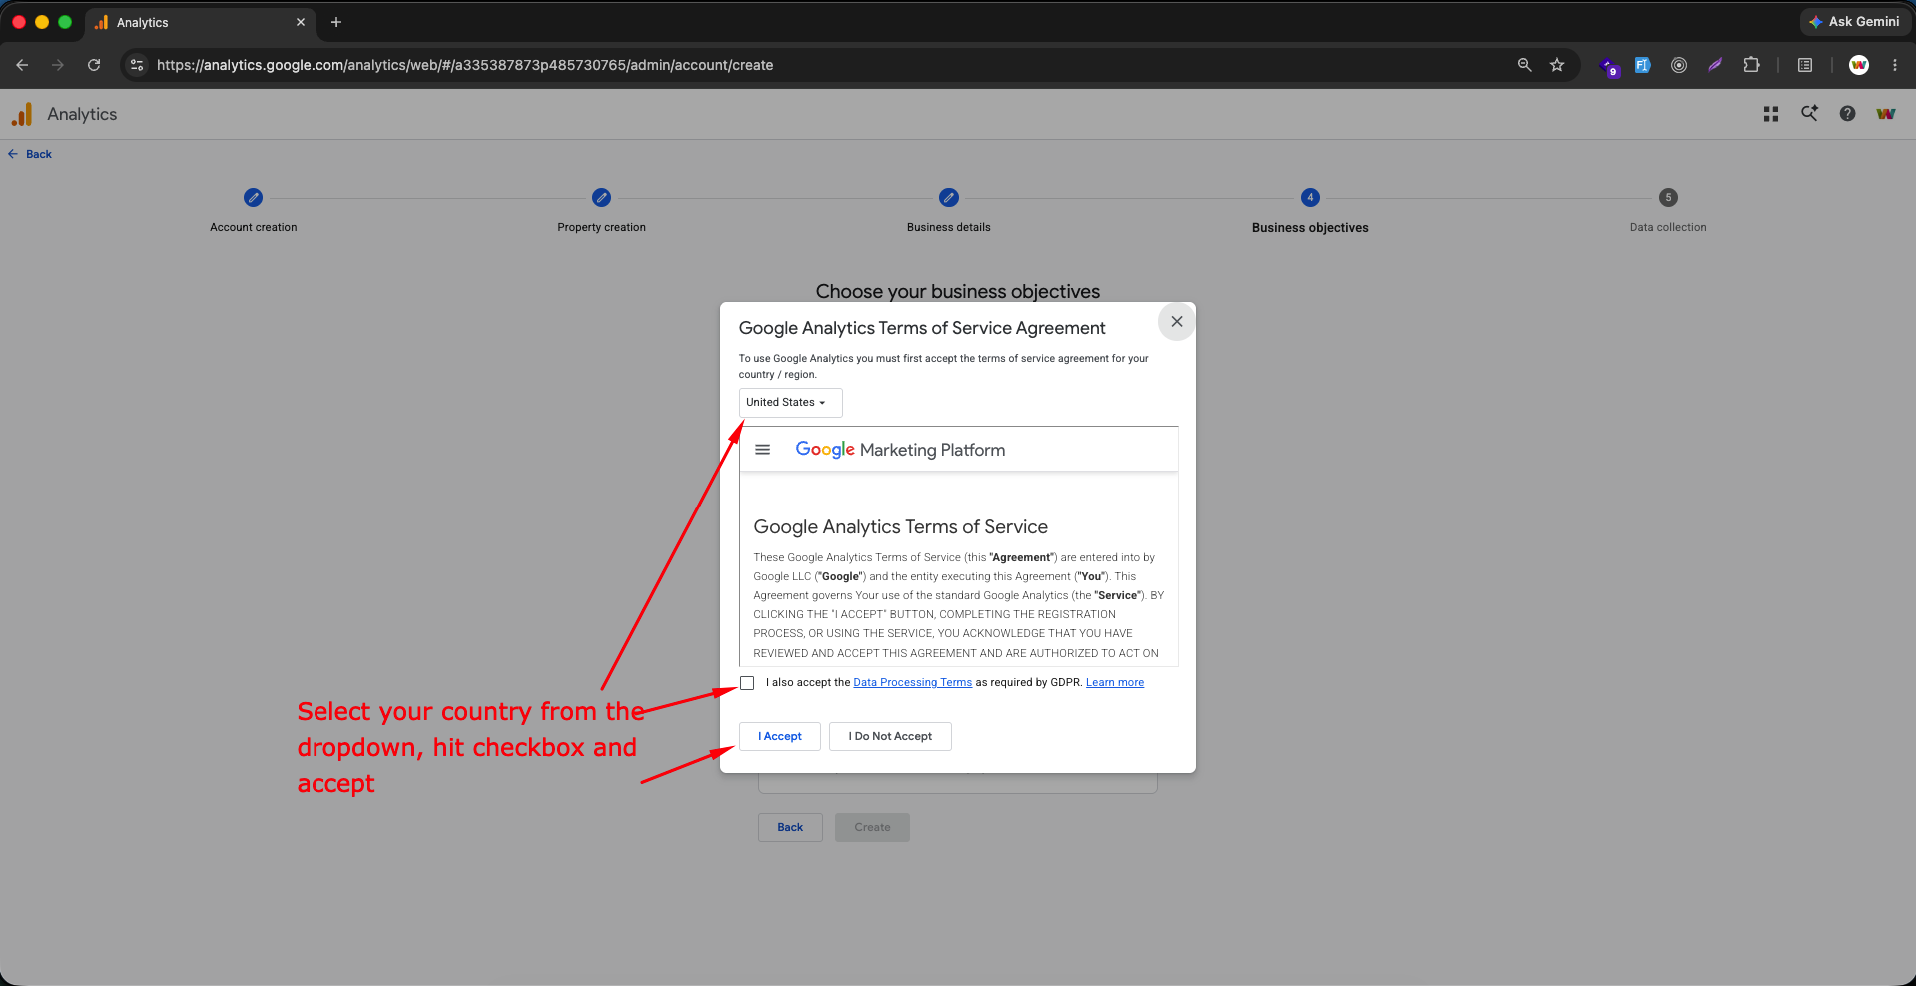
Task: Click the purple feather extension icon
Action: tap(1715, 65)
